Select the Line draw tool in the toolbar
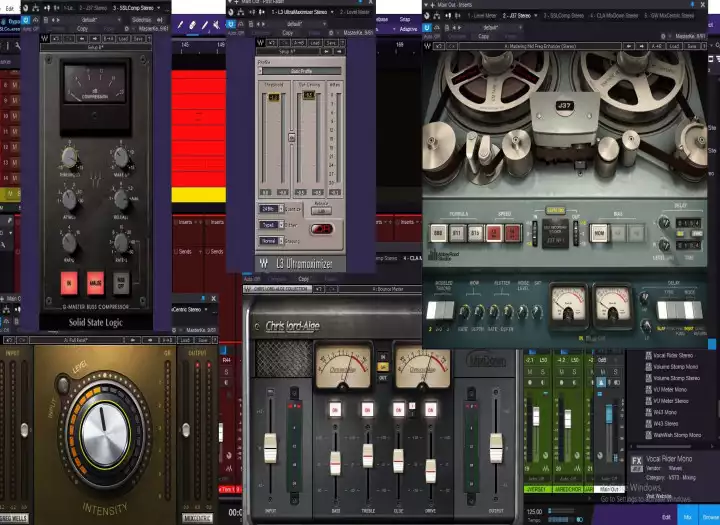 pos(204,25)
